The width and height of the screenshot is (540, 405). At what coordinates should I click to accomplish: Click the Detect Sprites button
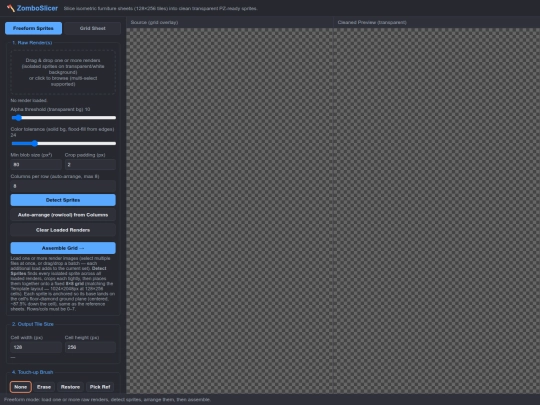[63, 200]
